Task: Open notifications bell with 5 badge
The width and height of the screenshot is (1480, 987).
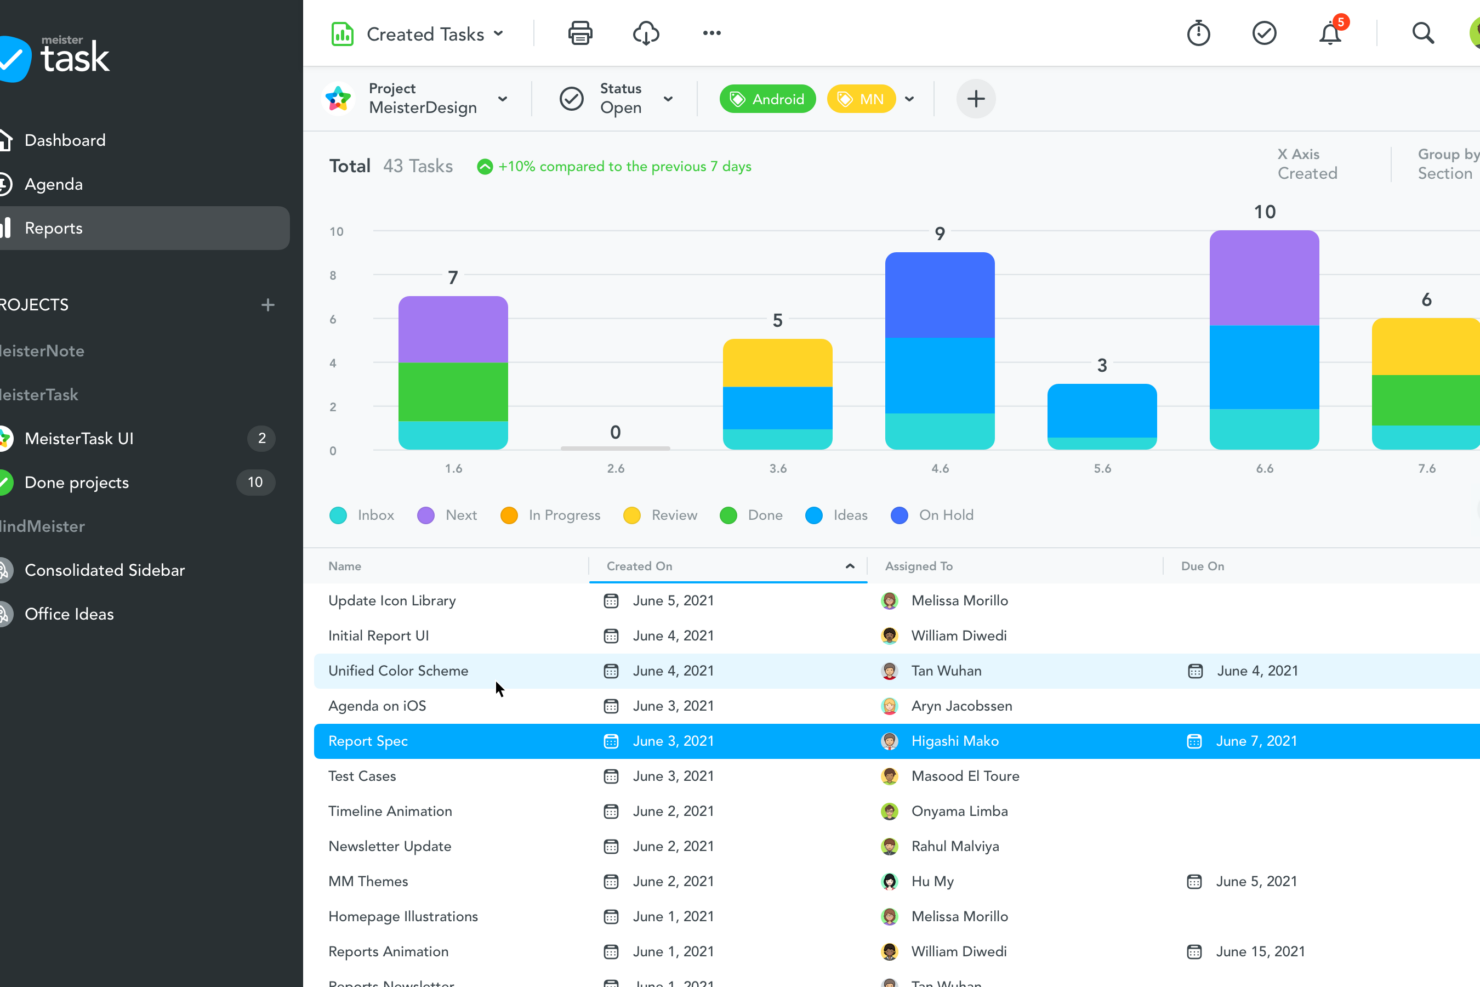Action: click(1330, 34)
